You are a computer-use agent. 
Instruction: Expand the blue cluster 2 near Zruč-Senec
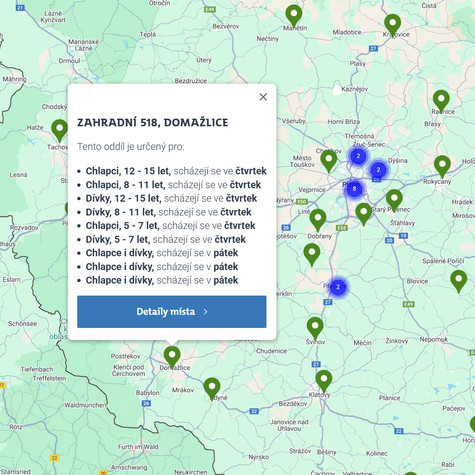(358, 156)
